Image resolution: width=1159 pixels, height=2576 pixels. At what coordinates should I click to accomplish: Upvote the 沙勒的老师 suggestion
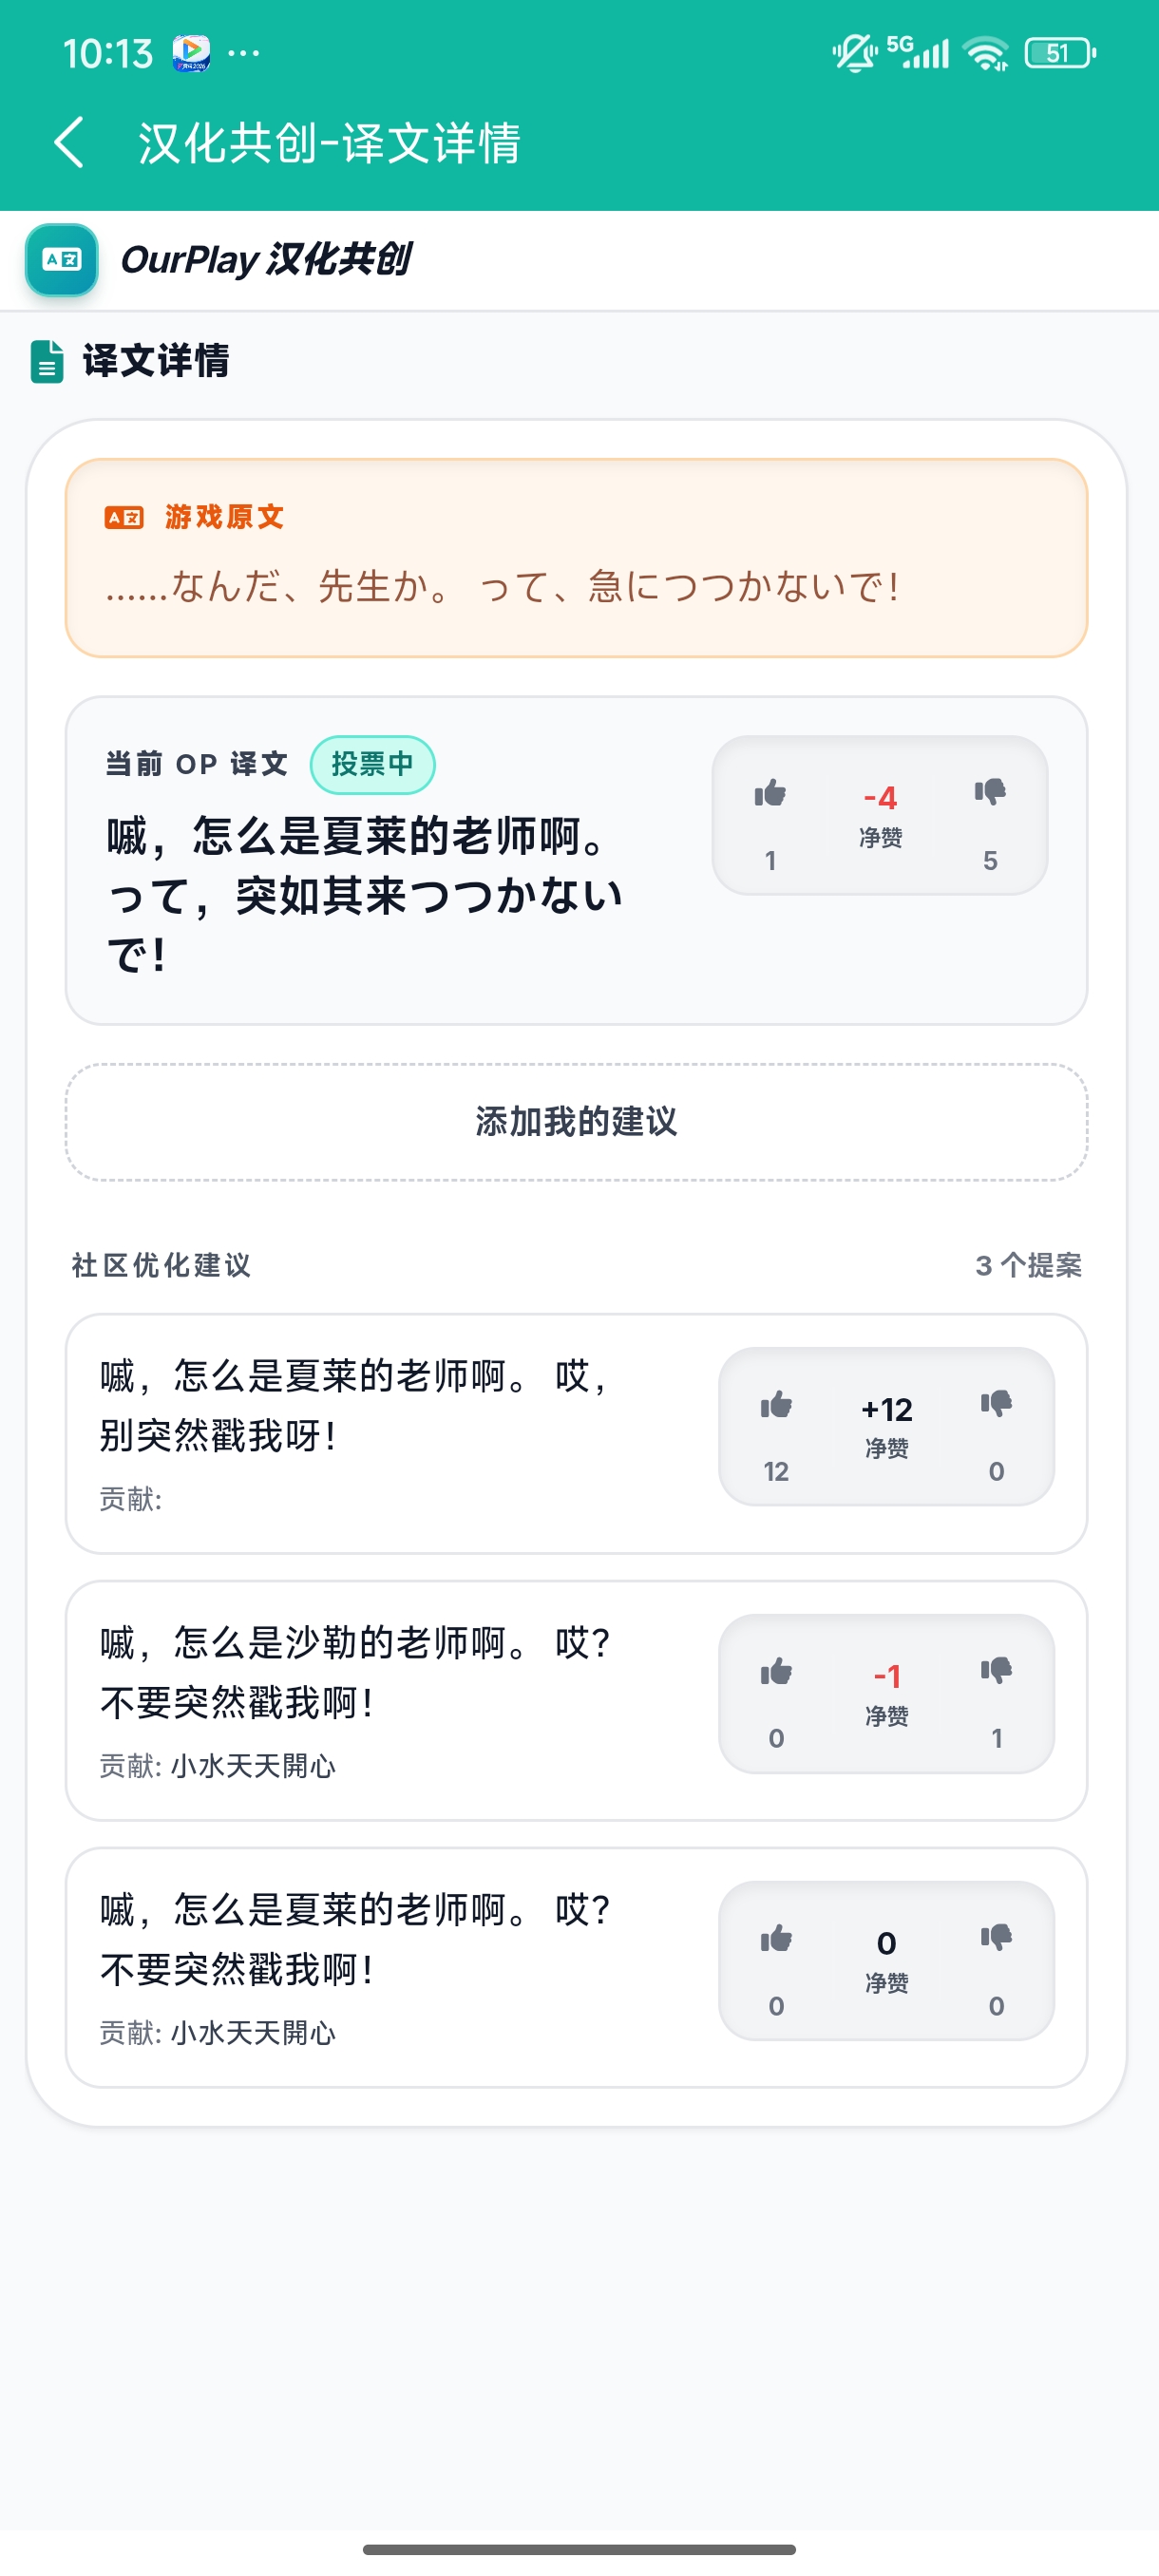pyautogui.click(x=776, y=1673)
